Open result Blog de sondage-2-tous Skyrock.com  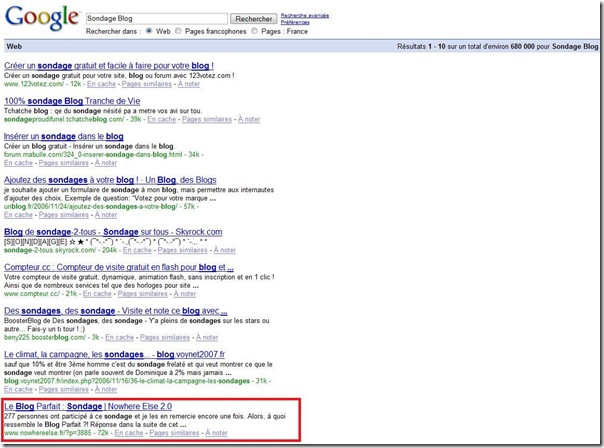coord(113,232)
